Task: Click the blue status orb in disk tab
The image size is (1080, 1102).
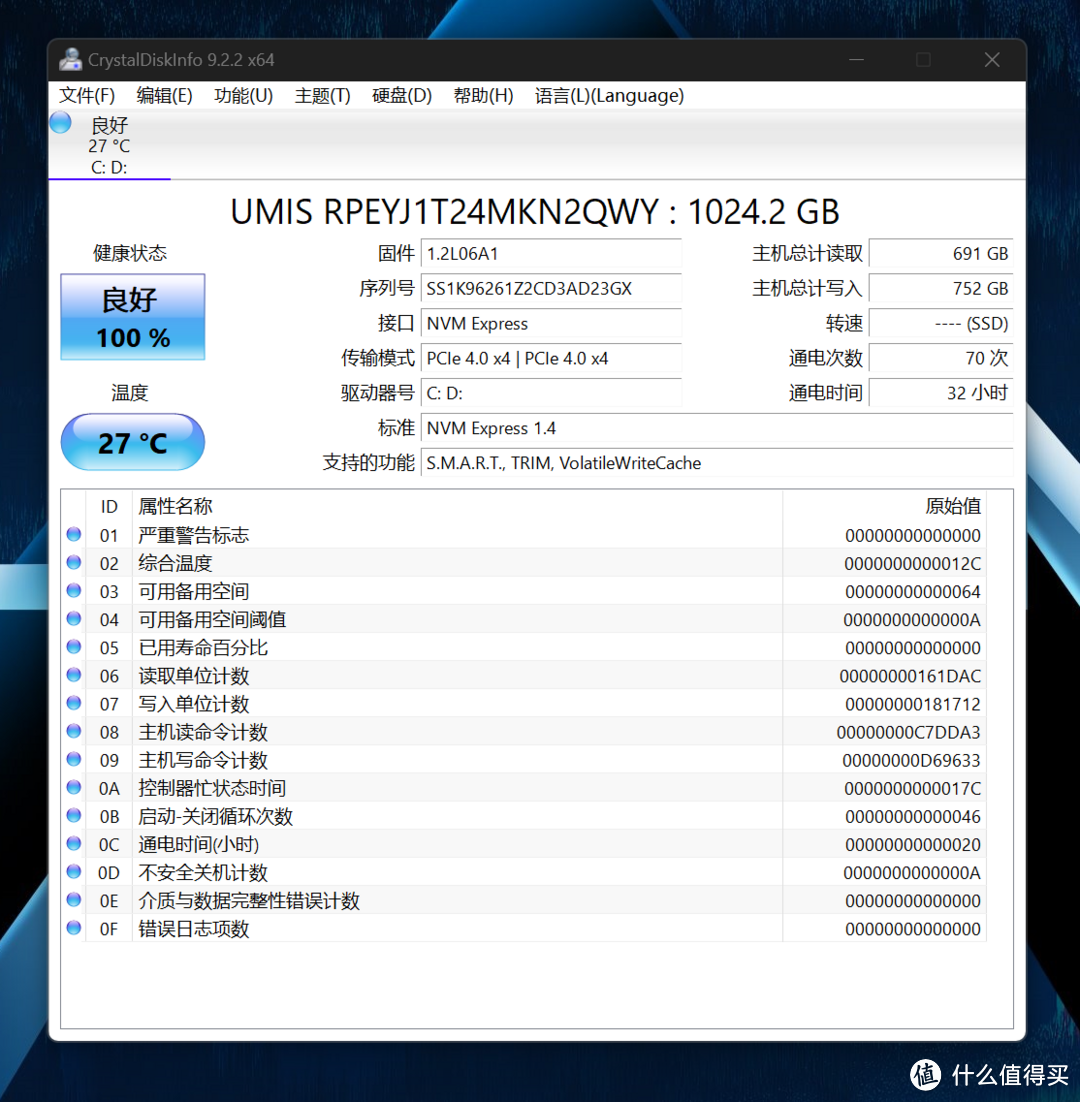Action: tap(60, 122)
